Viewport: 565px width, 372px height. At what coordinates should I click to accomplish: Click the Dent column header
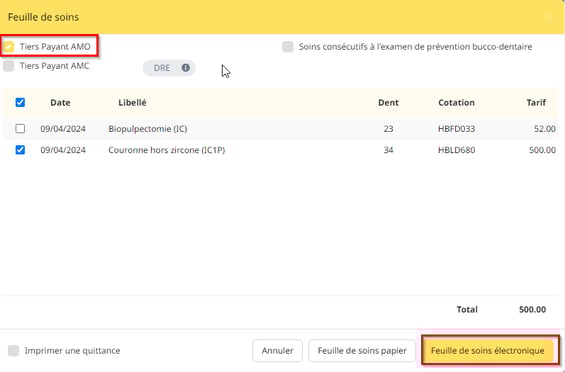388,103
